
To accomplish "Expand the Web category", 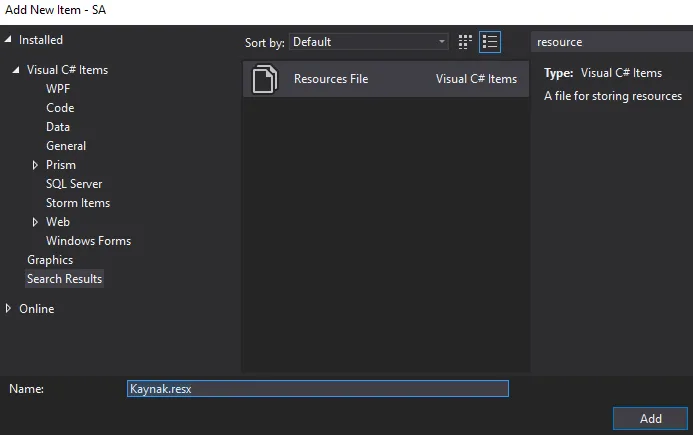I will [35, 222].
